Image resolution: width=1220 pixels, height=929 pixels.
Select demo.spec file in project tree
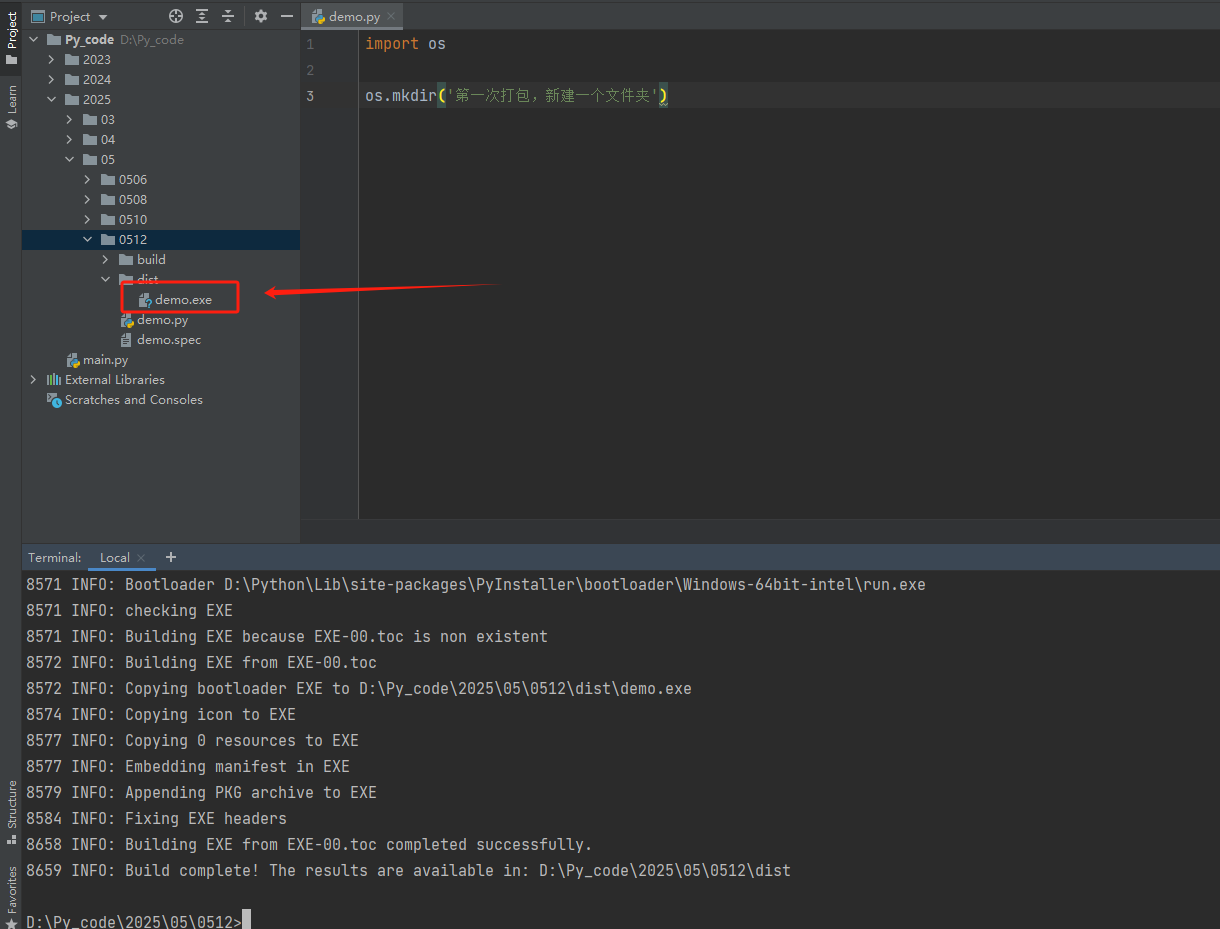(x=169, y=340)
